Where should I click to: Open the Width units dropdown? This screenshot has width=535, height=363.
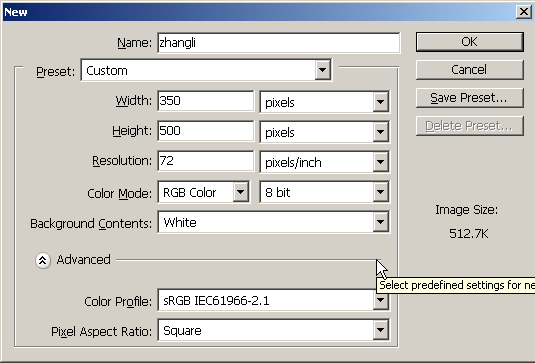[324, 102]
